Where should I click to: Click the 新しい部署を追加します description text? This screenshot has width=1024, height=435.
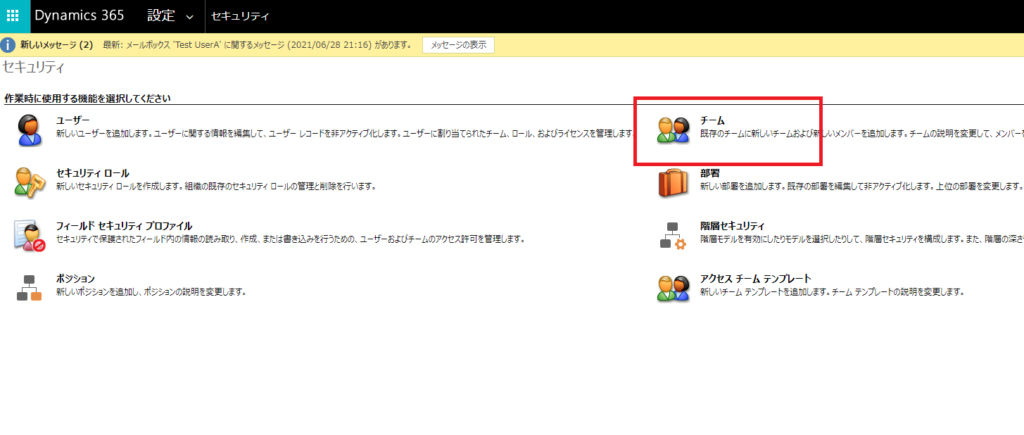(x=861, y=187)
